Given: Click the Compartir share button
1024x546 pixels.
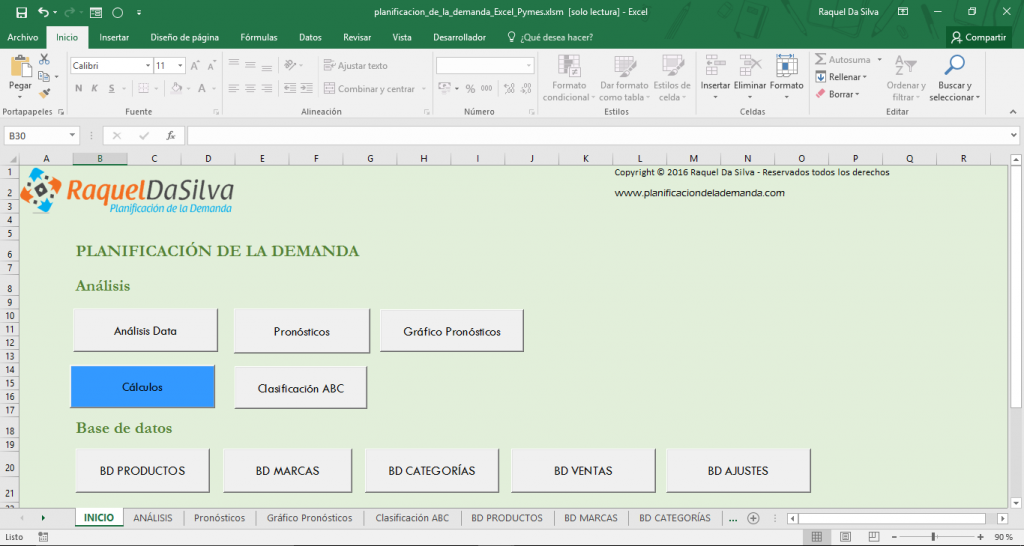Looking at the screenshot, I should [x=979, y=37].
